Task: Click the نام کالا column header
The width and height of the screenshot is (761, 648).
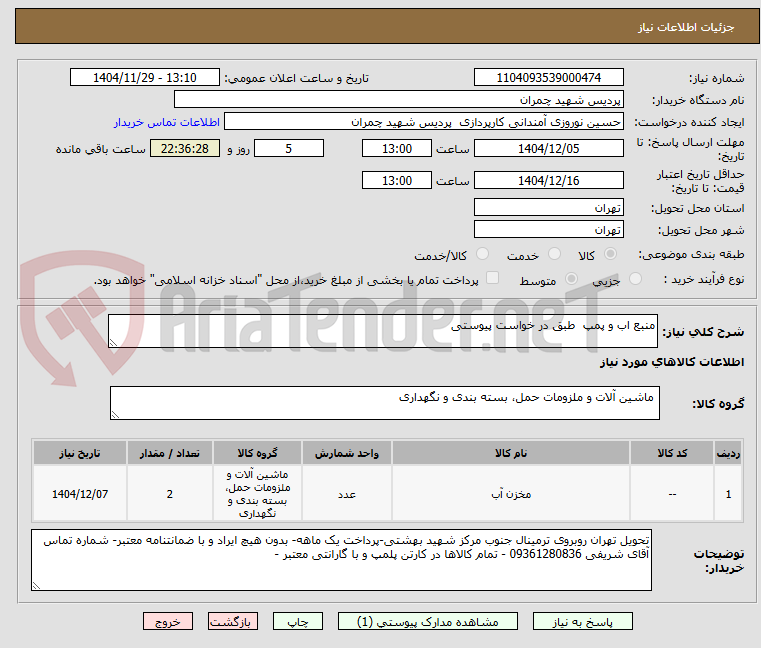Action: 511,453
